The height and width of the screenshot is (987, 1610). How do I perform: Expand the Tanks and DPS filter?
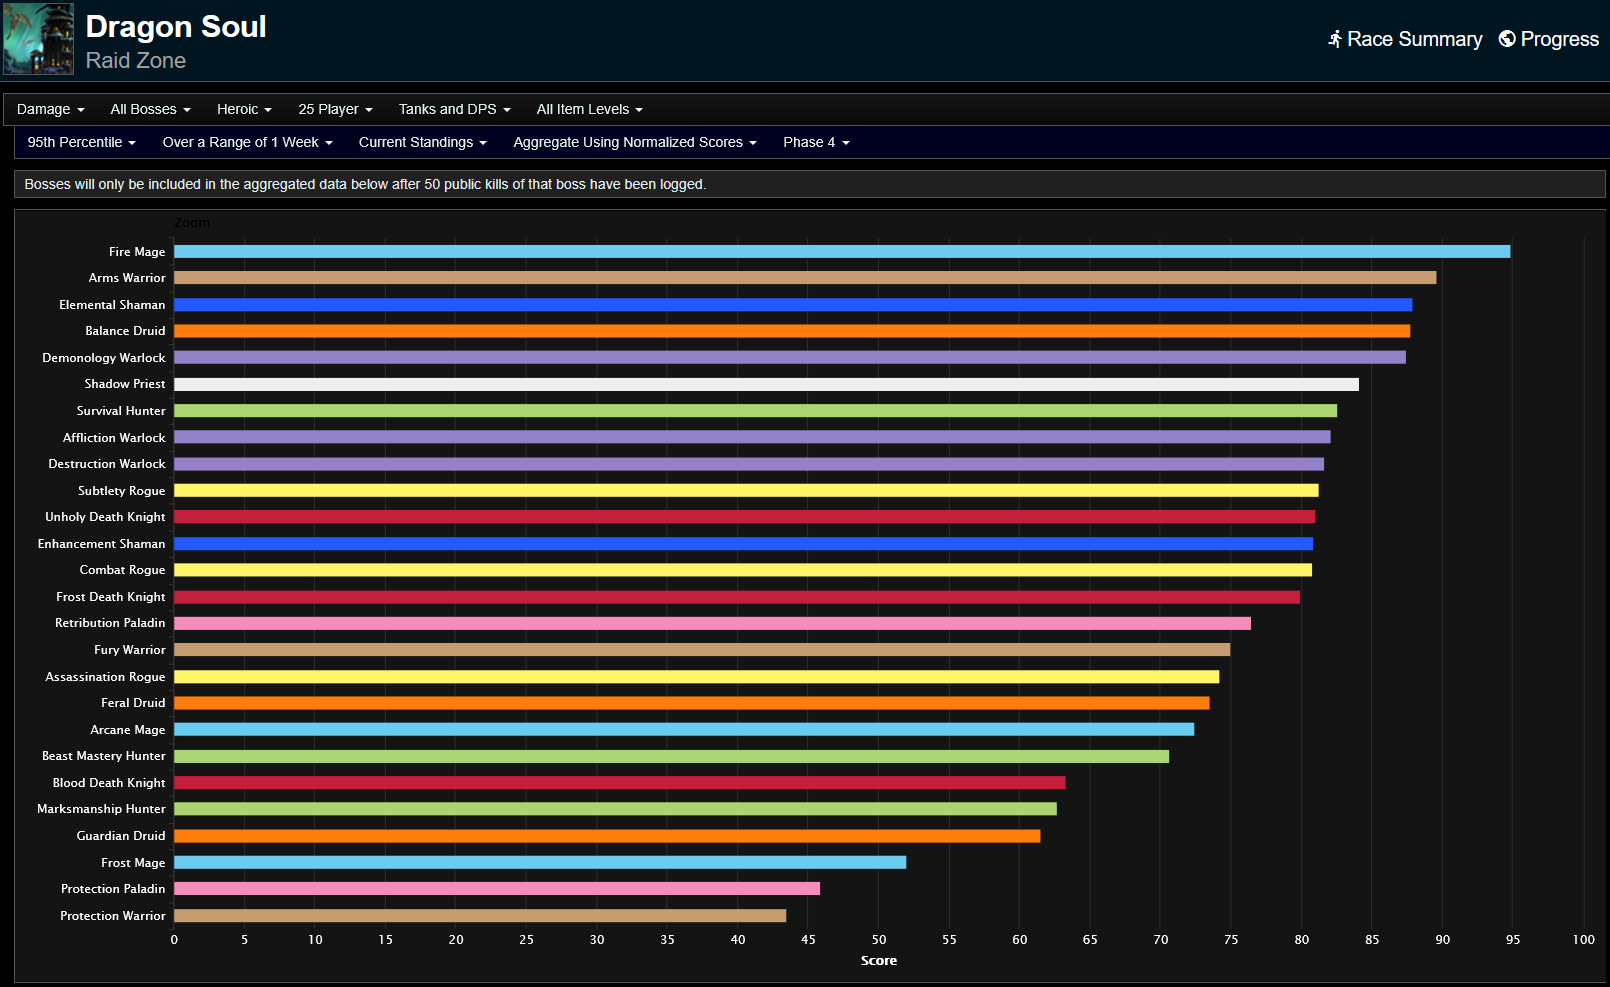coord(453,109)
